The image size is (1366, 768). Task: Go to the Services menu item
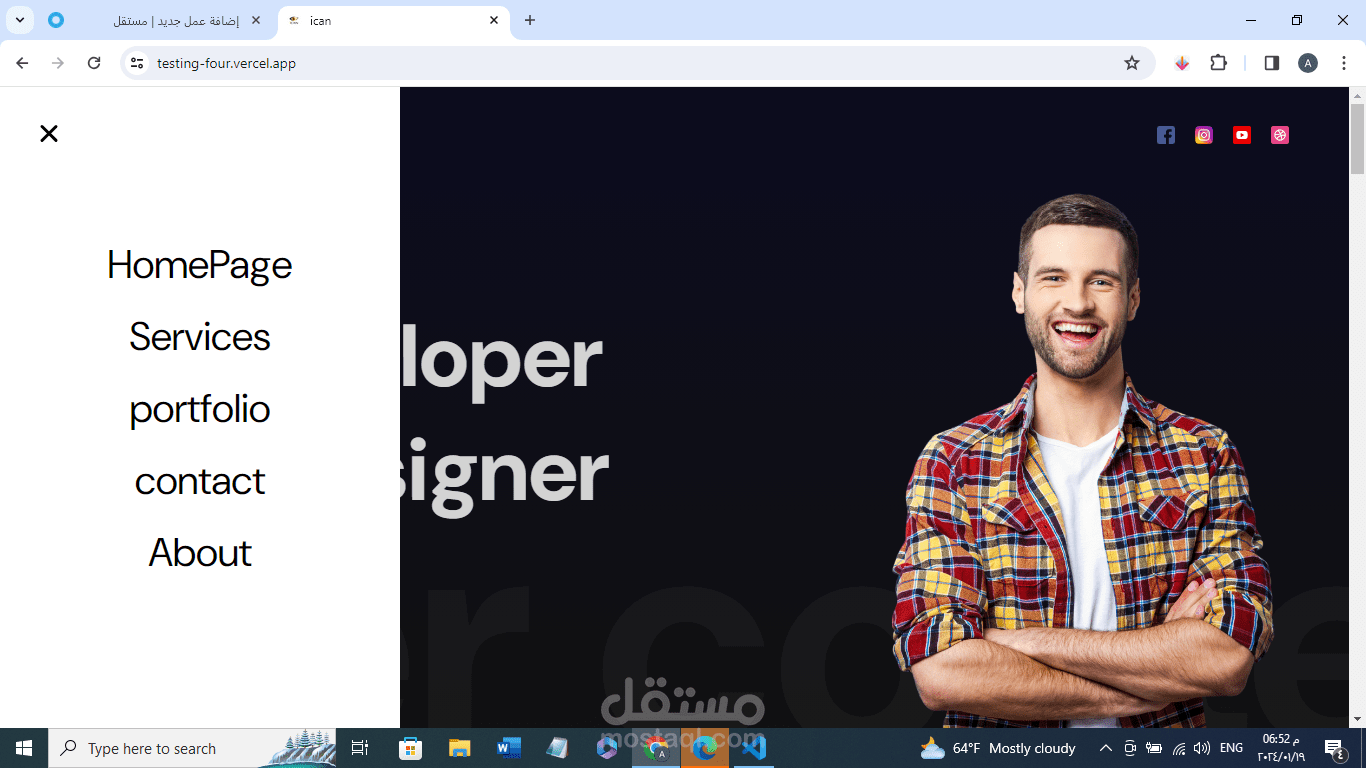[200, 337]
